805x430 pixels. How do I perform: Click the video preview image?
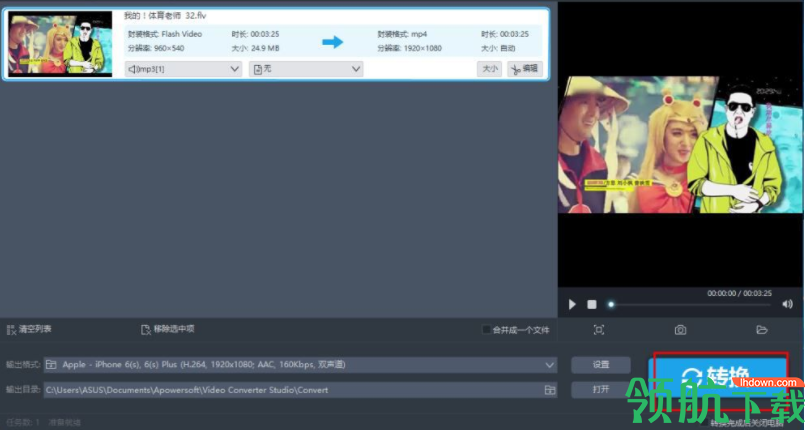pyautogui.click(x=681, y=145)
